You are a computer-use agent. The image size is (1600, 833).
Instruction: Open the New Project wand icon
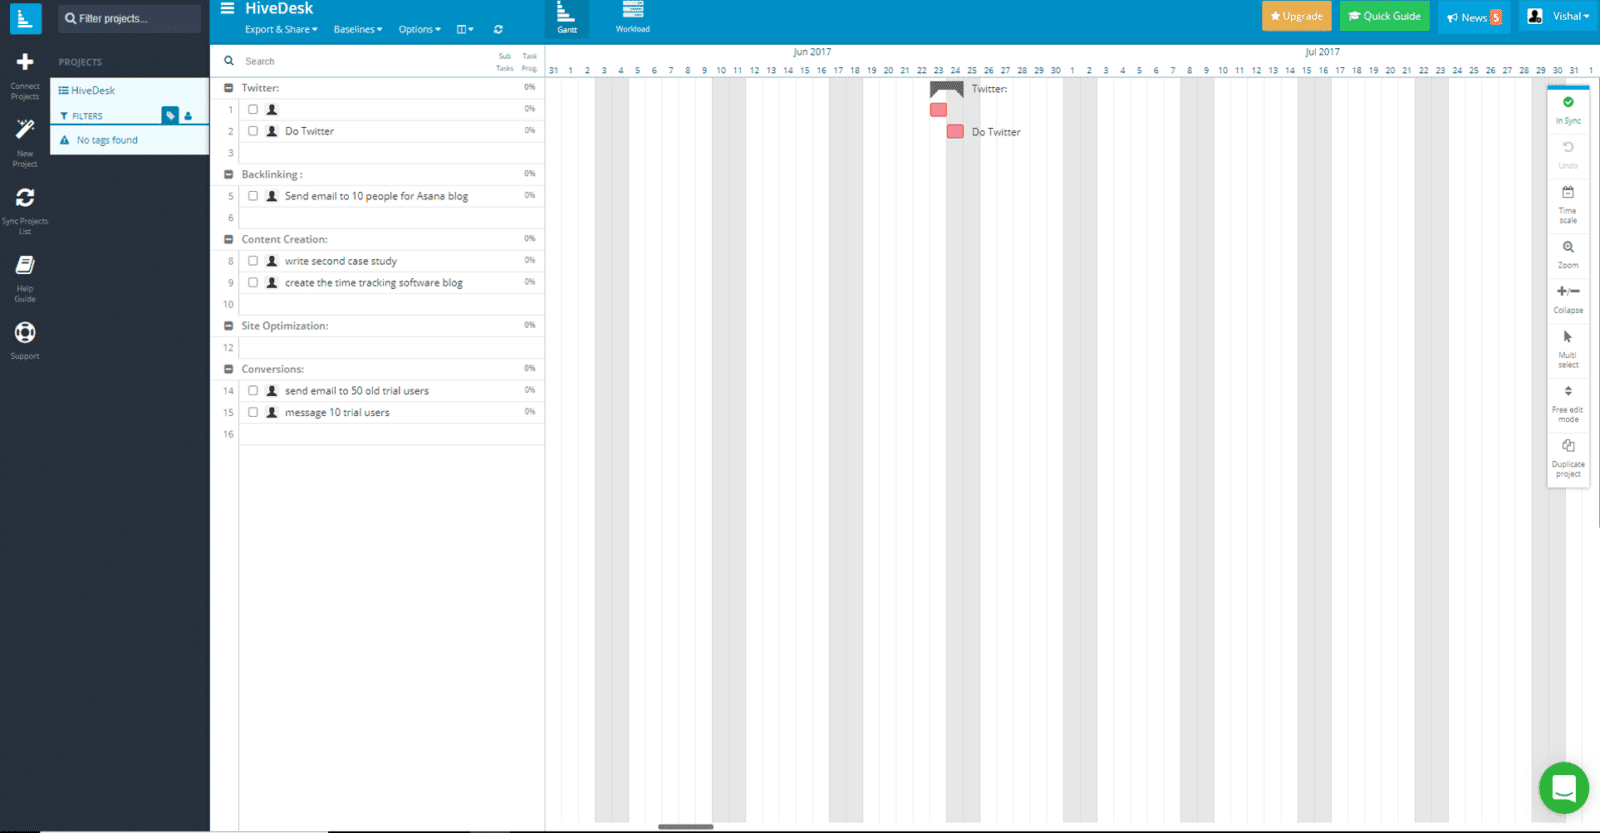pyautogui.click(x=25, y=129)
